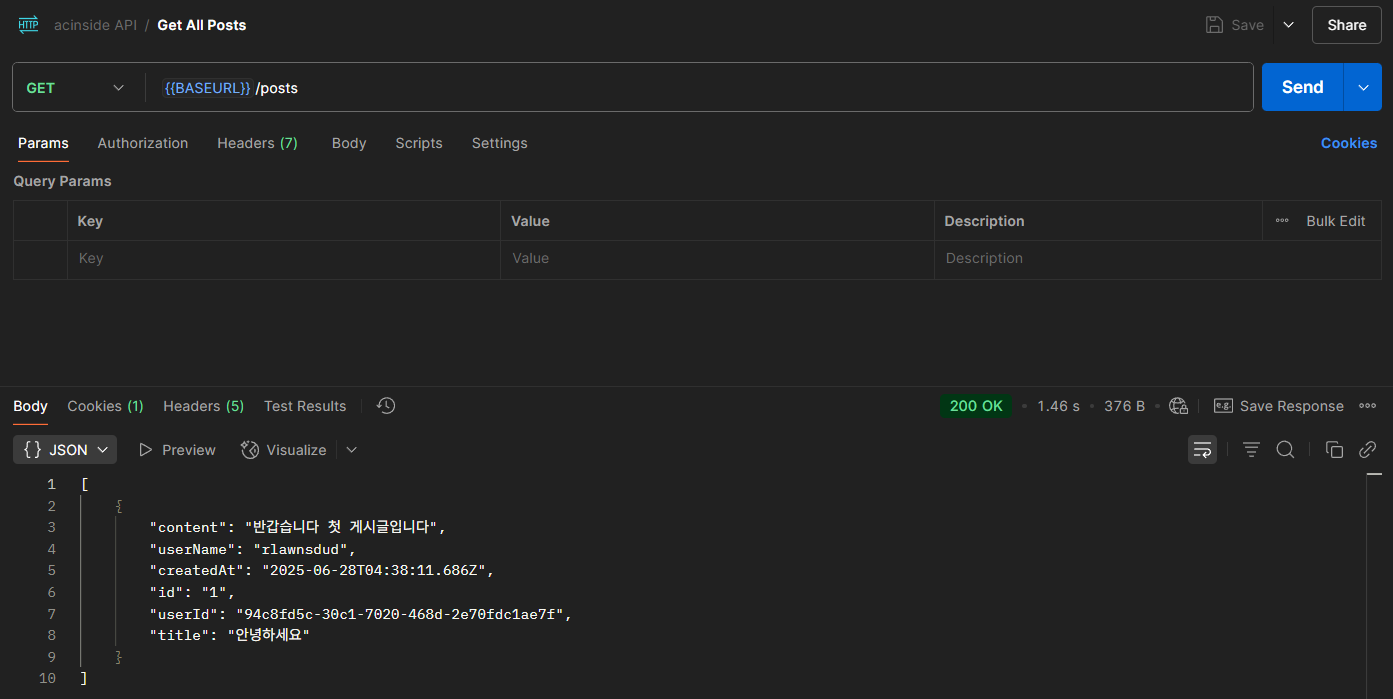The image size is (1393, 699).
Task: Click the Key column header
Action: [90, 221]
